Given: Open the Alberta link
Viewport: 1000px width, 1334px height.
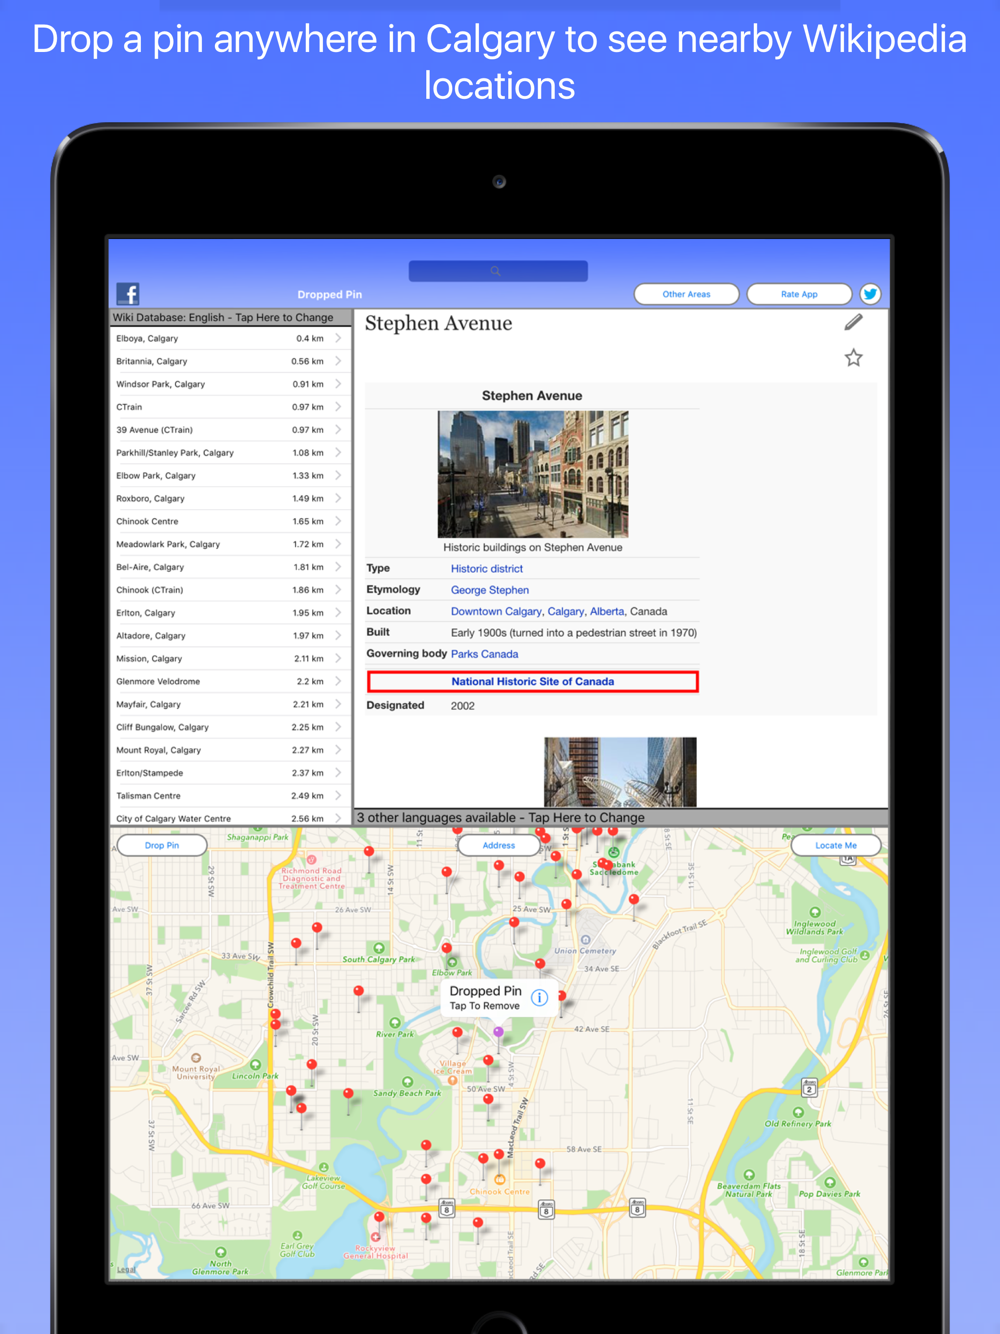Looking at the screenshot, I should pos(607,611).
